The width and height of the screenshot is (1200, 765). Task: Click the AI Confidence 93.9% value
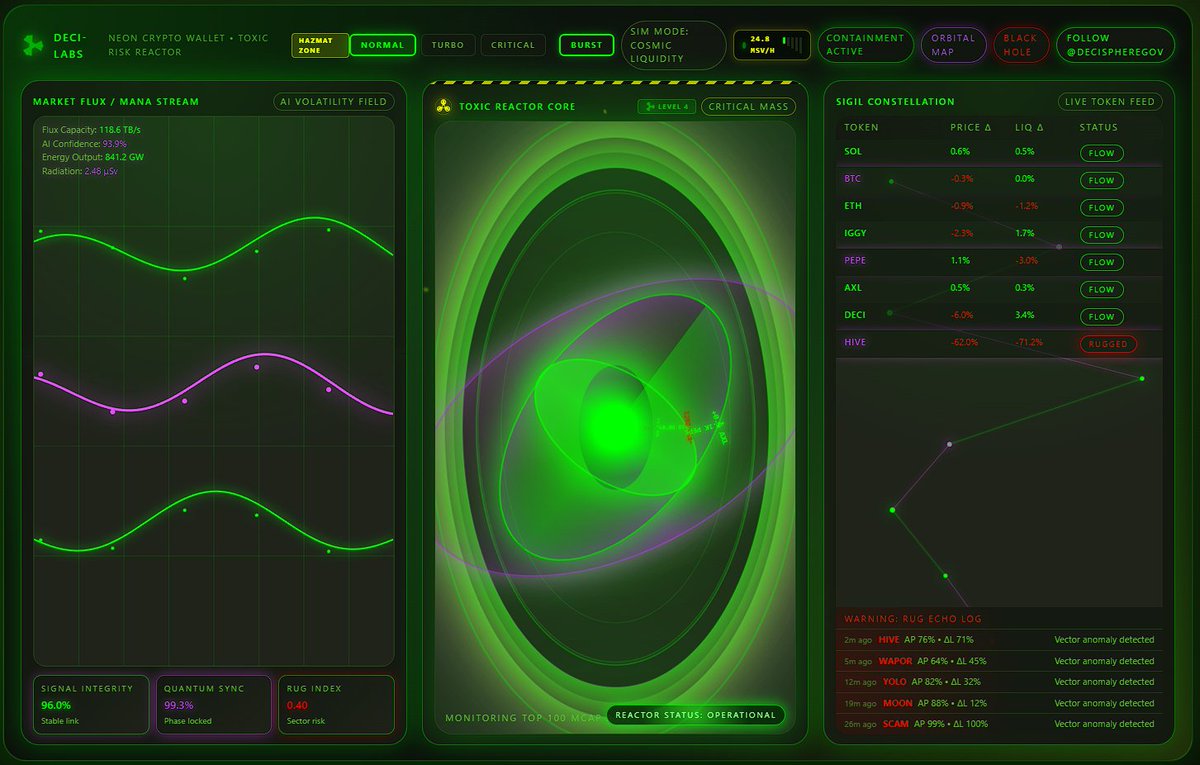tap(115, 144)
